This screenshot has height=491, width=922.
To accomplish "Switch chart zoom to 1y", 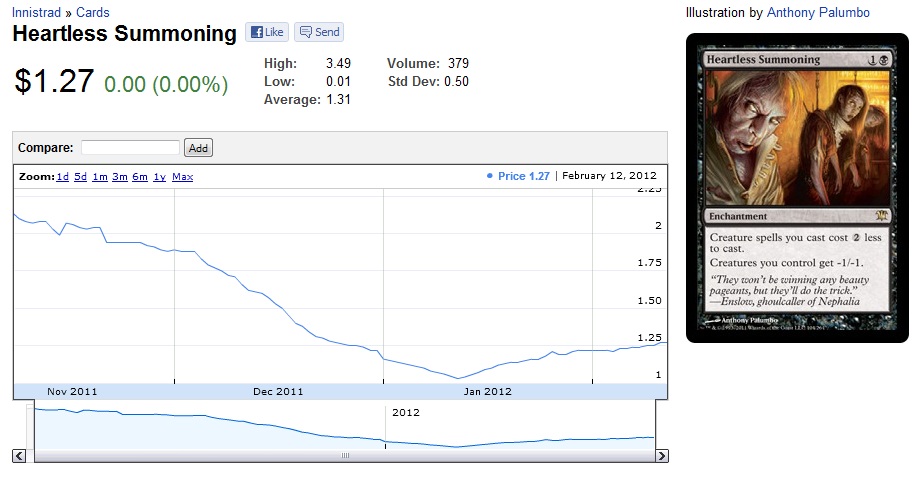I will pos(159,177).
